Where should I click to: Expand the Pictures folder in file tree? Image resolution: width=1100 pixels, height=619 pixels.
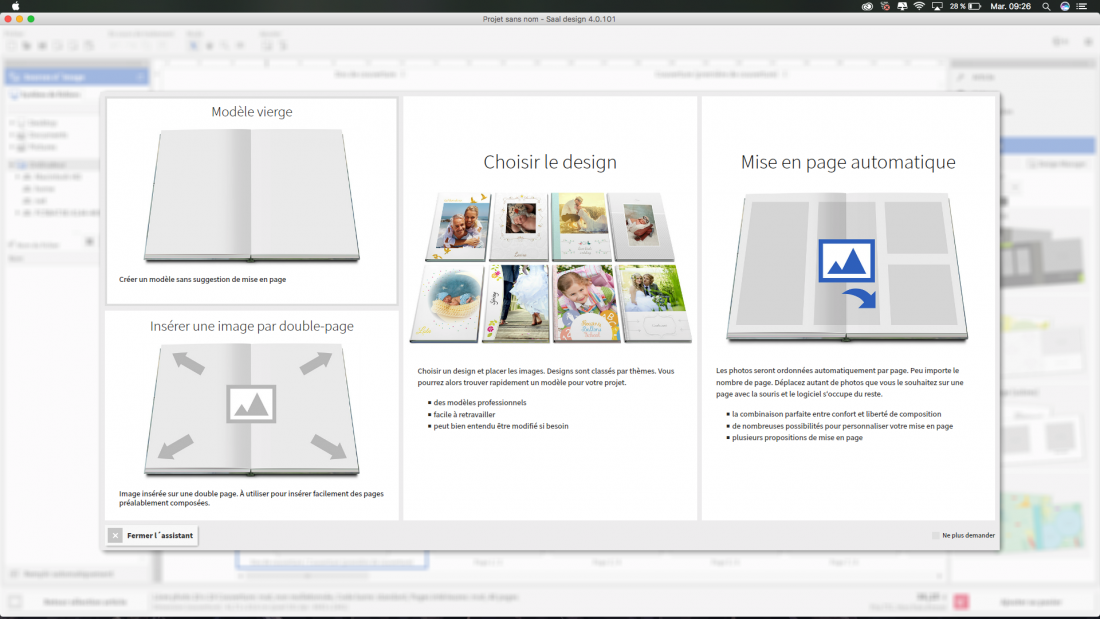click(13, 147)
